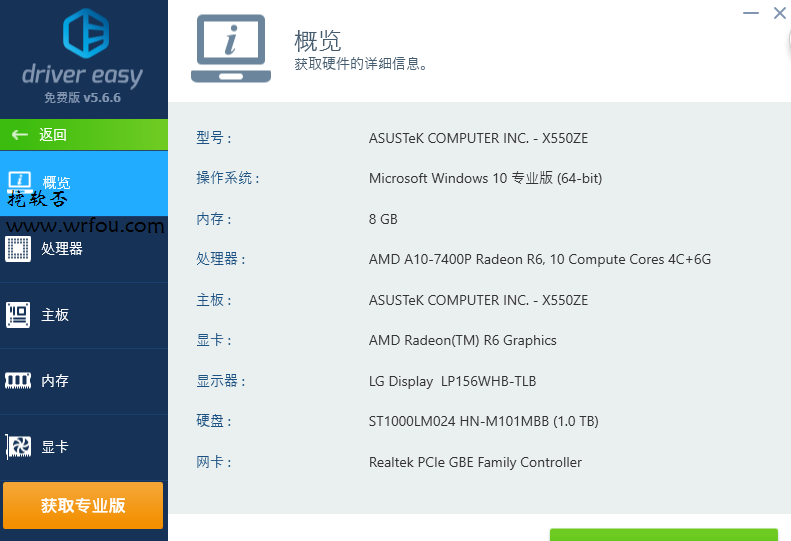Click the back arrow icon next to 返回
Image resolution: width=791 pixels, height=541 pixels.
(x=20, y=135)
